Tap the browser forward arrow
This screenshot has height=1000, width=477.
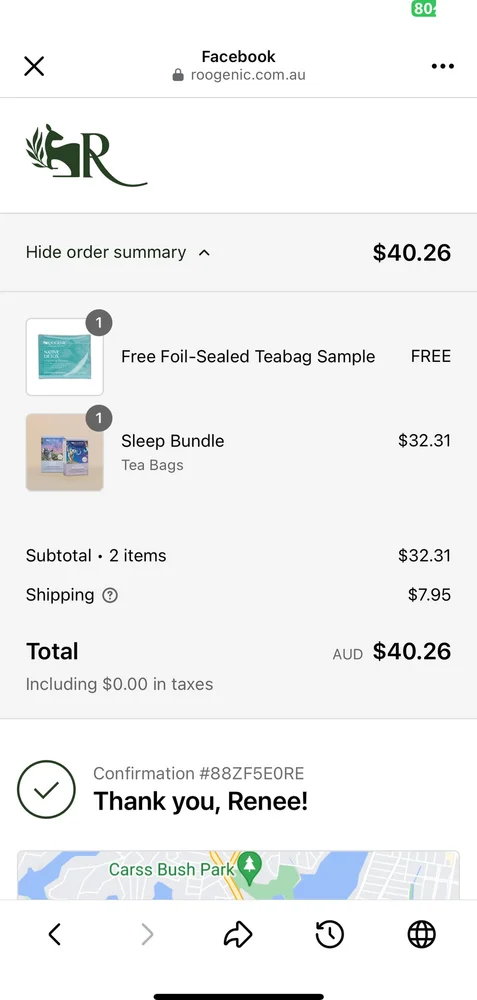pyautogui.click(x=147, y=934)
